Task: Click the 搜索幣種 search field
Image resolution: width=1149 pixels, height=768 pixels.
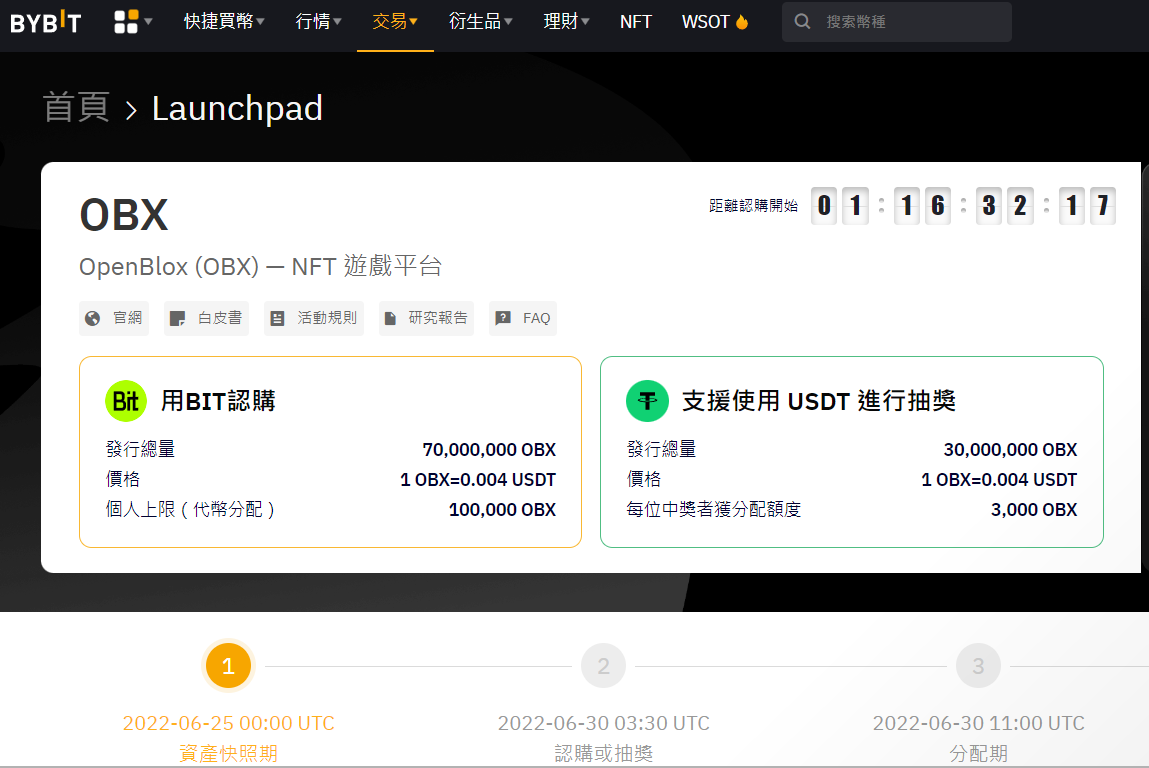Action: [x=896, y=21]
